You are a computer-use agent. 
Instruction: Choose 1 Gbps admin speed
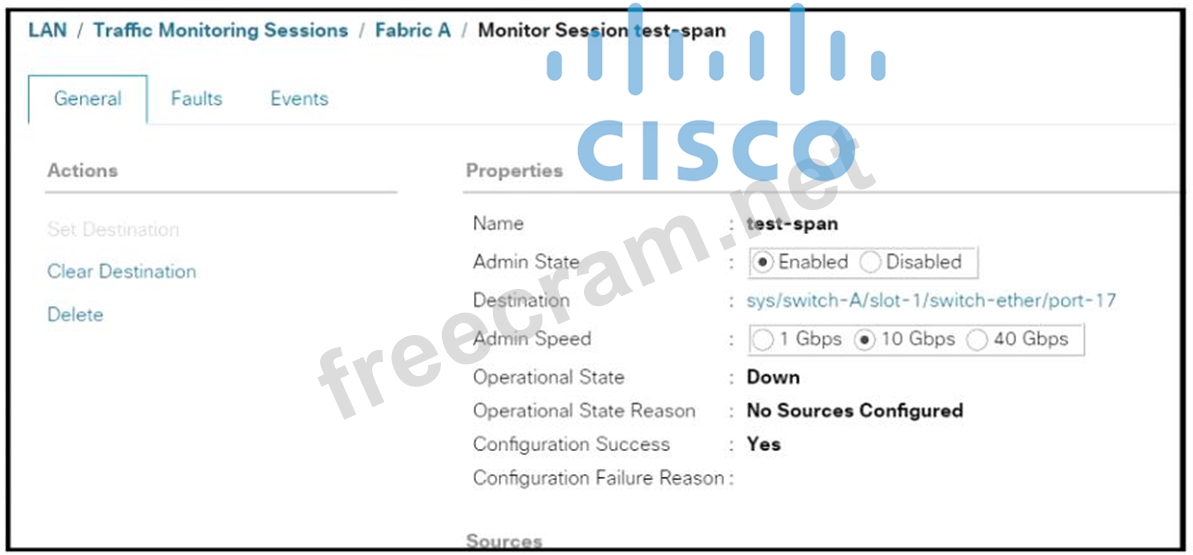pyautogui.click(x=764, y=340)
